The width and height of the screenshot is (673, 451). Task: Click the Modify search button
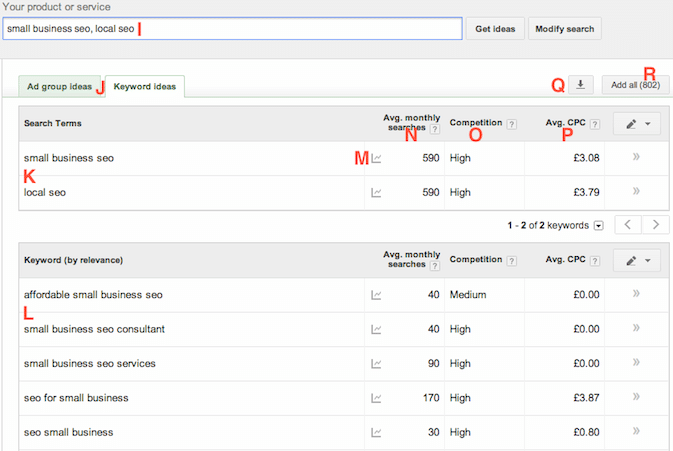564,29
